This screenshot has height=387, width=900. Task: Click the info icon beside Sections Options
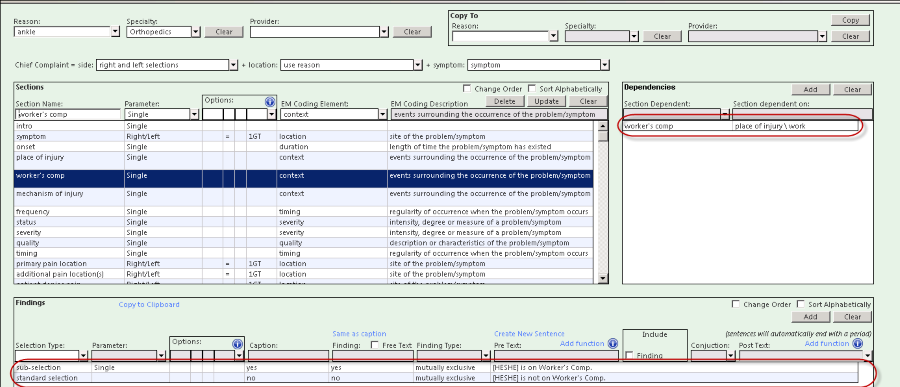(x=270, y=102)
